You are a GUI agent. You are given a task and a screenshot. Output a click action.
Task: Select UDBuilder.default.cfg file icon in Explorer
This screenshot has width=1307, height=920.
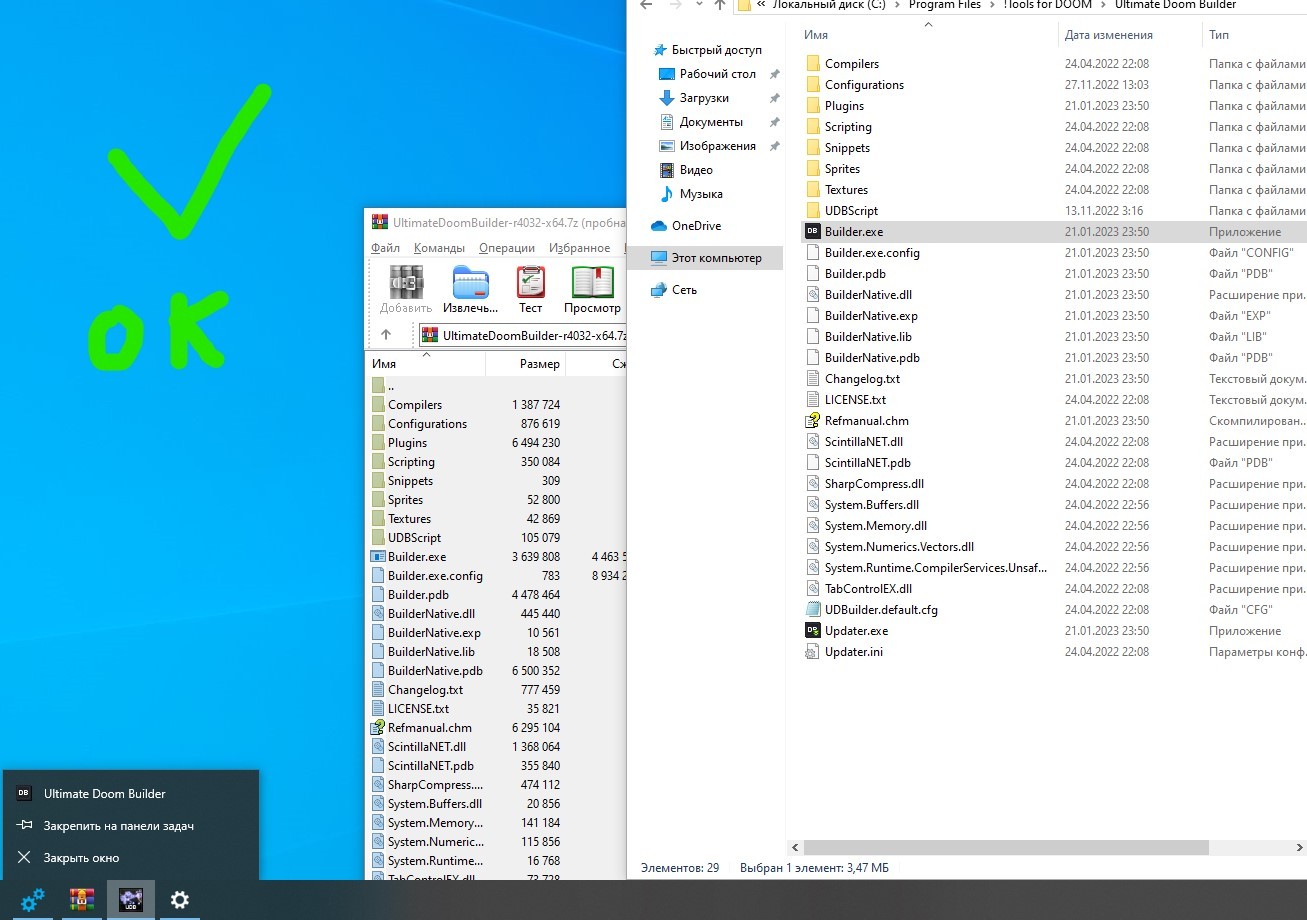(813, 609)
